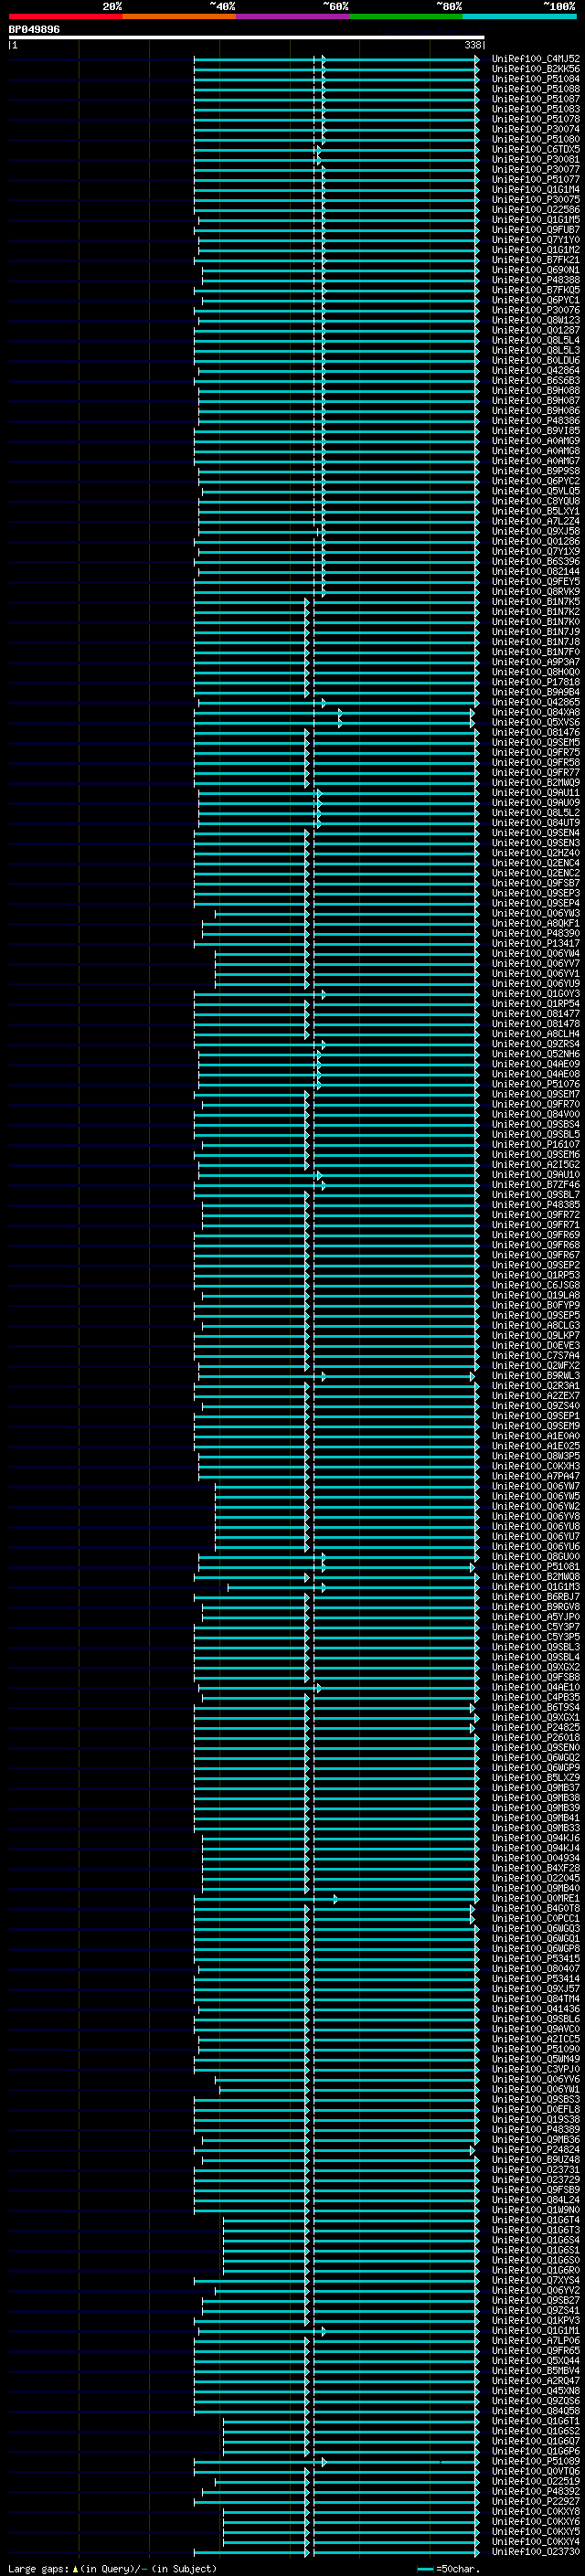Select hit UniRef100_B2KK56
The width and height of the screenshot is (585, 2576).
coord(536,69)
